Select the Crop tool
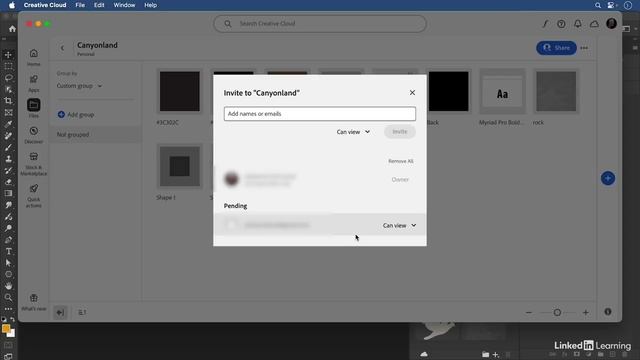Screen dimensions: 640x360 (x=8, y=101)
